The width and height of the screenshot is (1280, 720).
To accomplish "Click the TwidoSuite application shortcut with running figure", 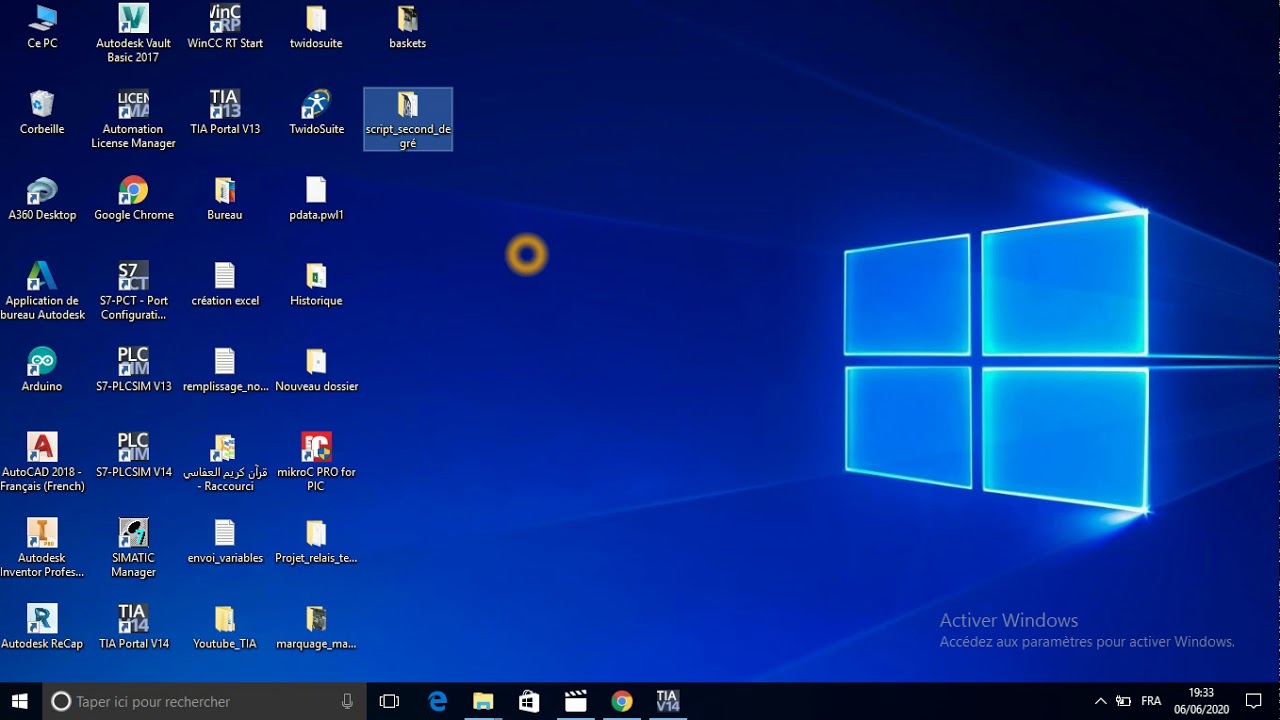I will 316,113.
